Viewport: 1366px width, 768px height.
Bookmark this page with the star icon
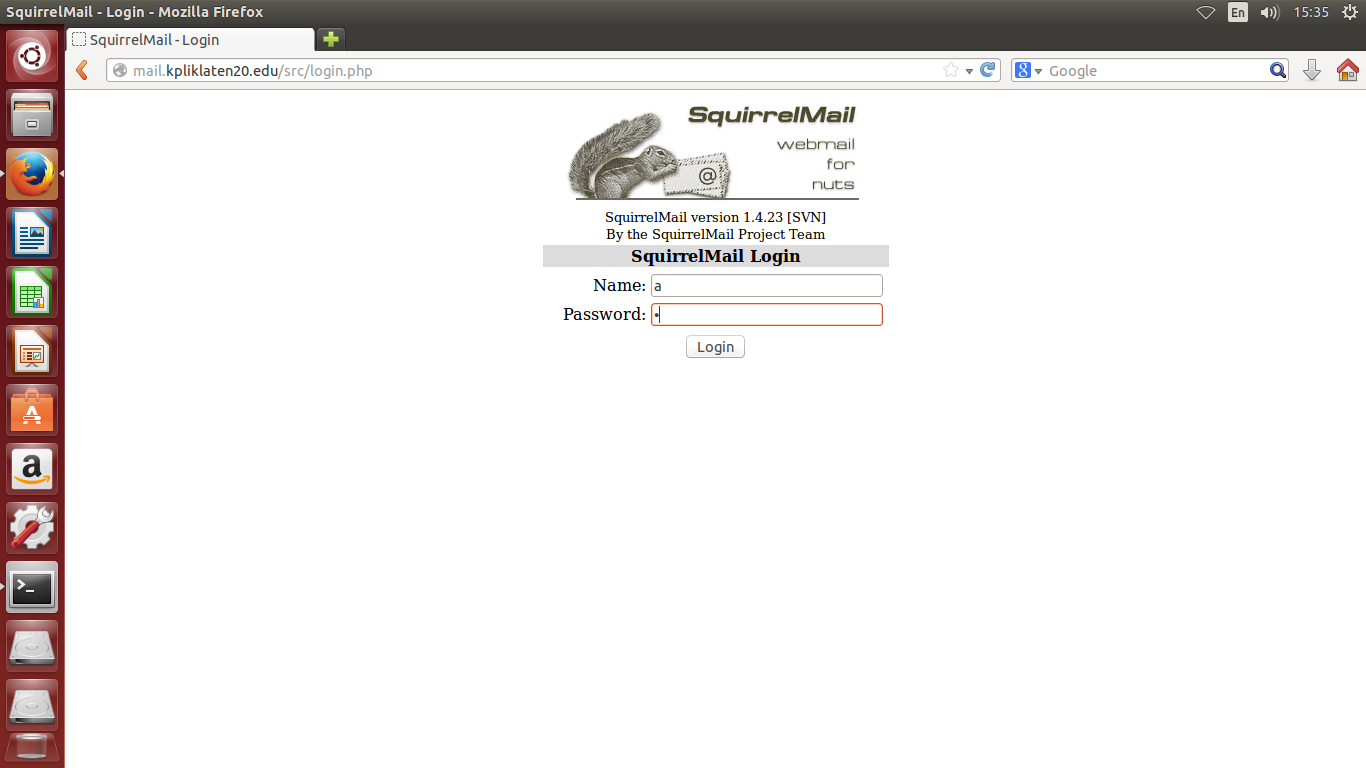pyautogui.click(x=951, y=70)
